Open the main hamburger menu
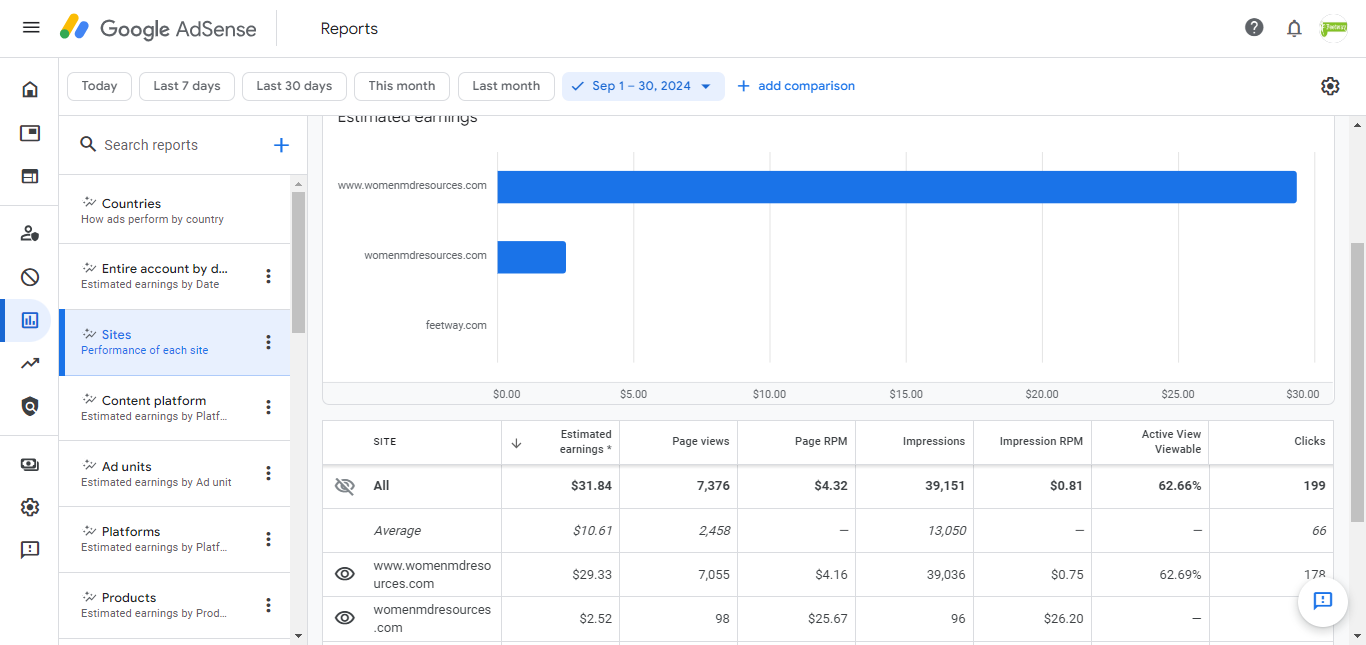1366x645 pixels. 31,28
